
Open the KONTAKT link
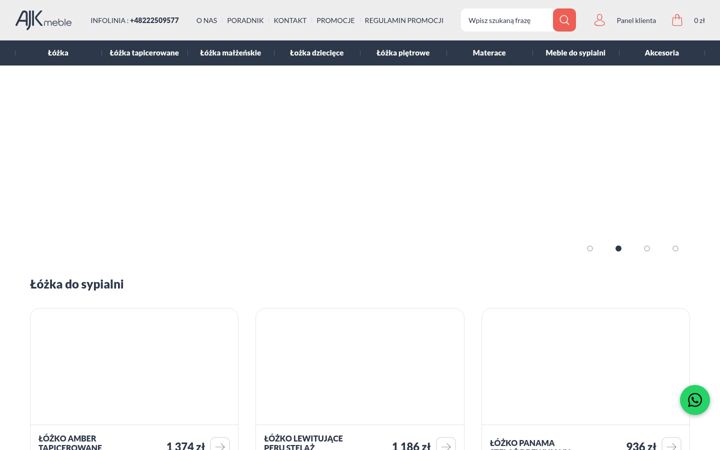coord(290,21)
